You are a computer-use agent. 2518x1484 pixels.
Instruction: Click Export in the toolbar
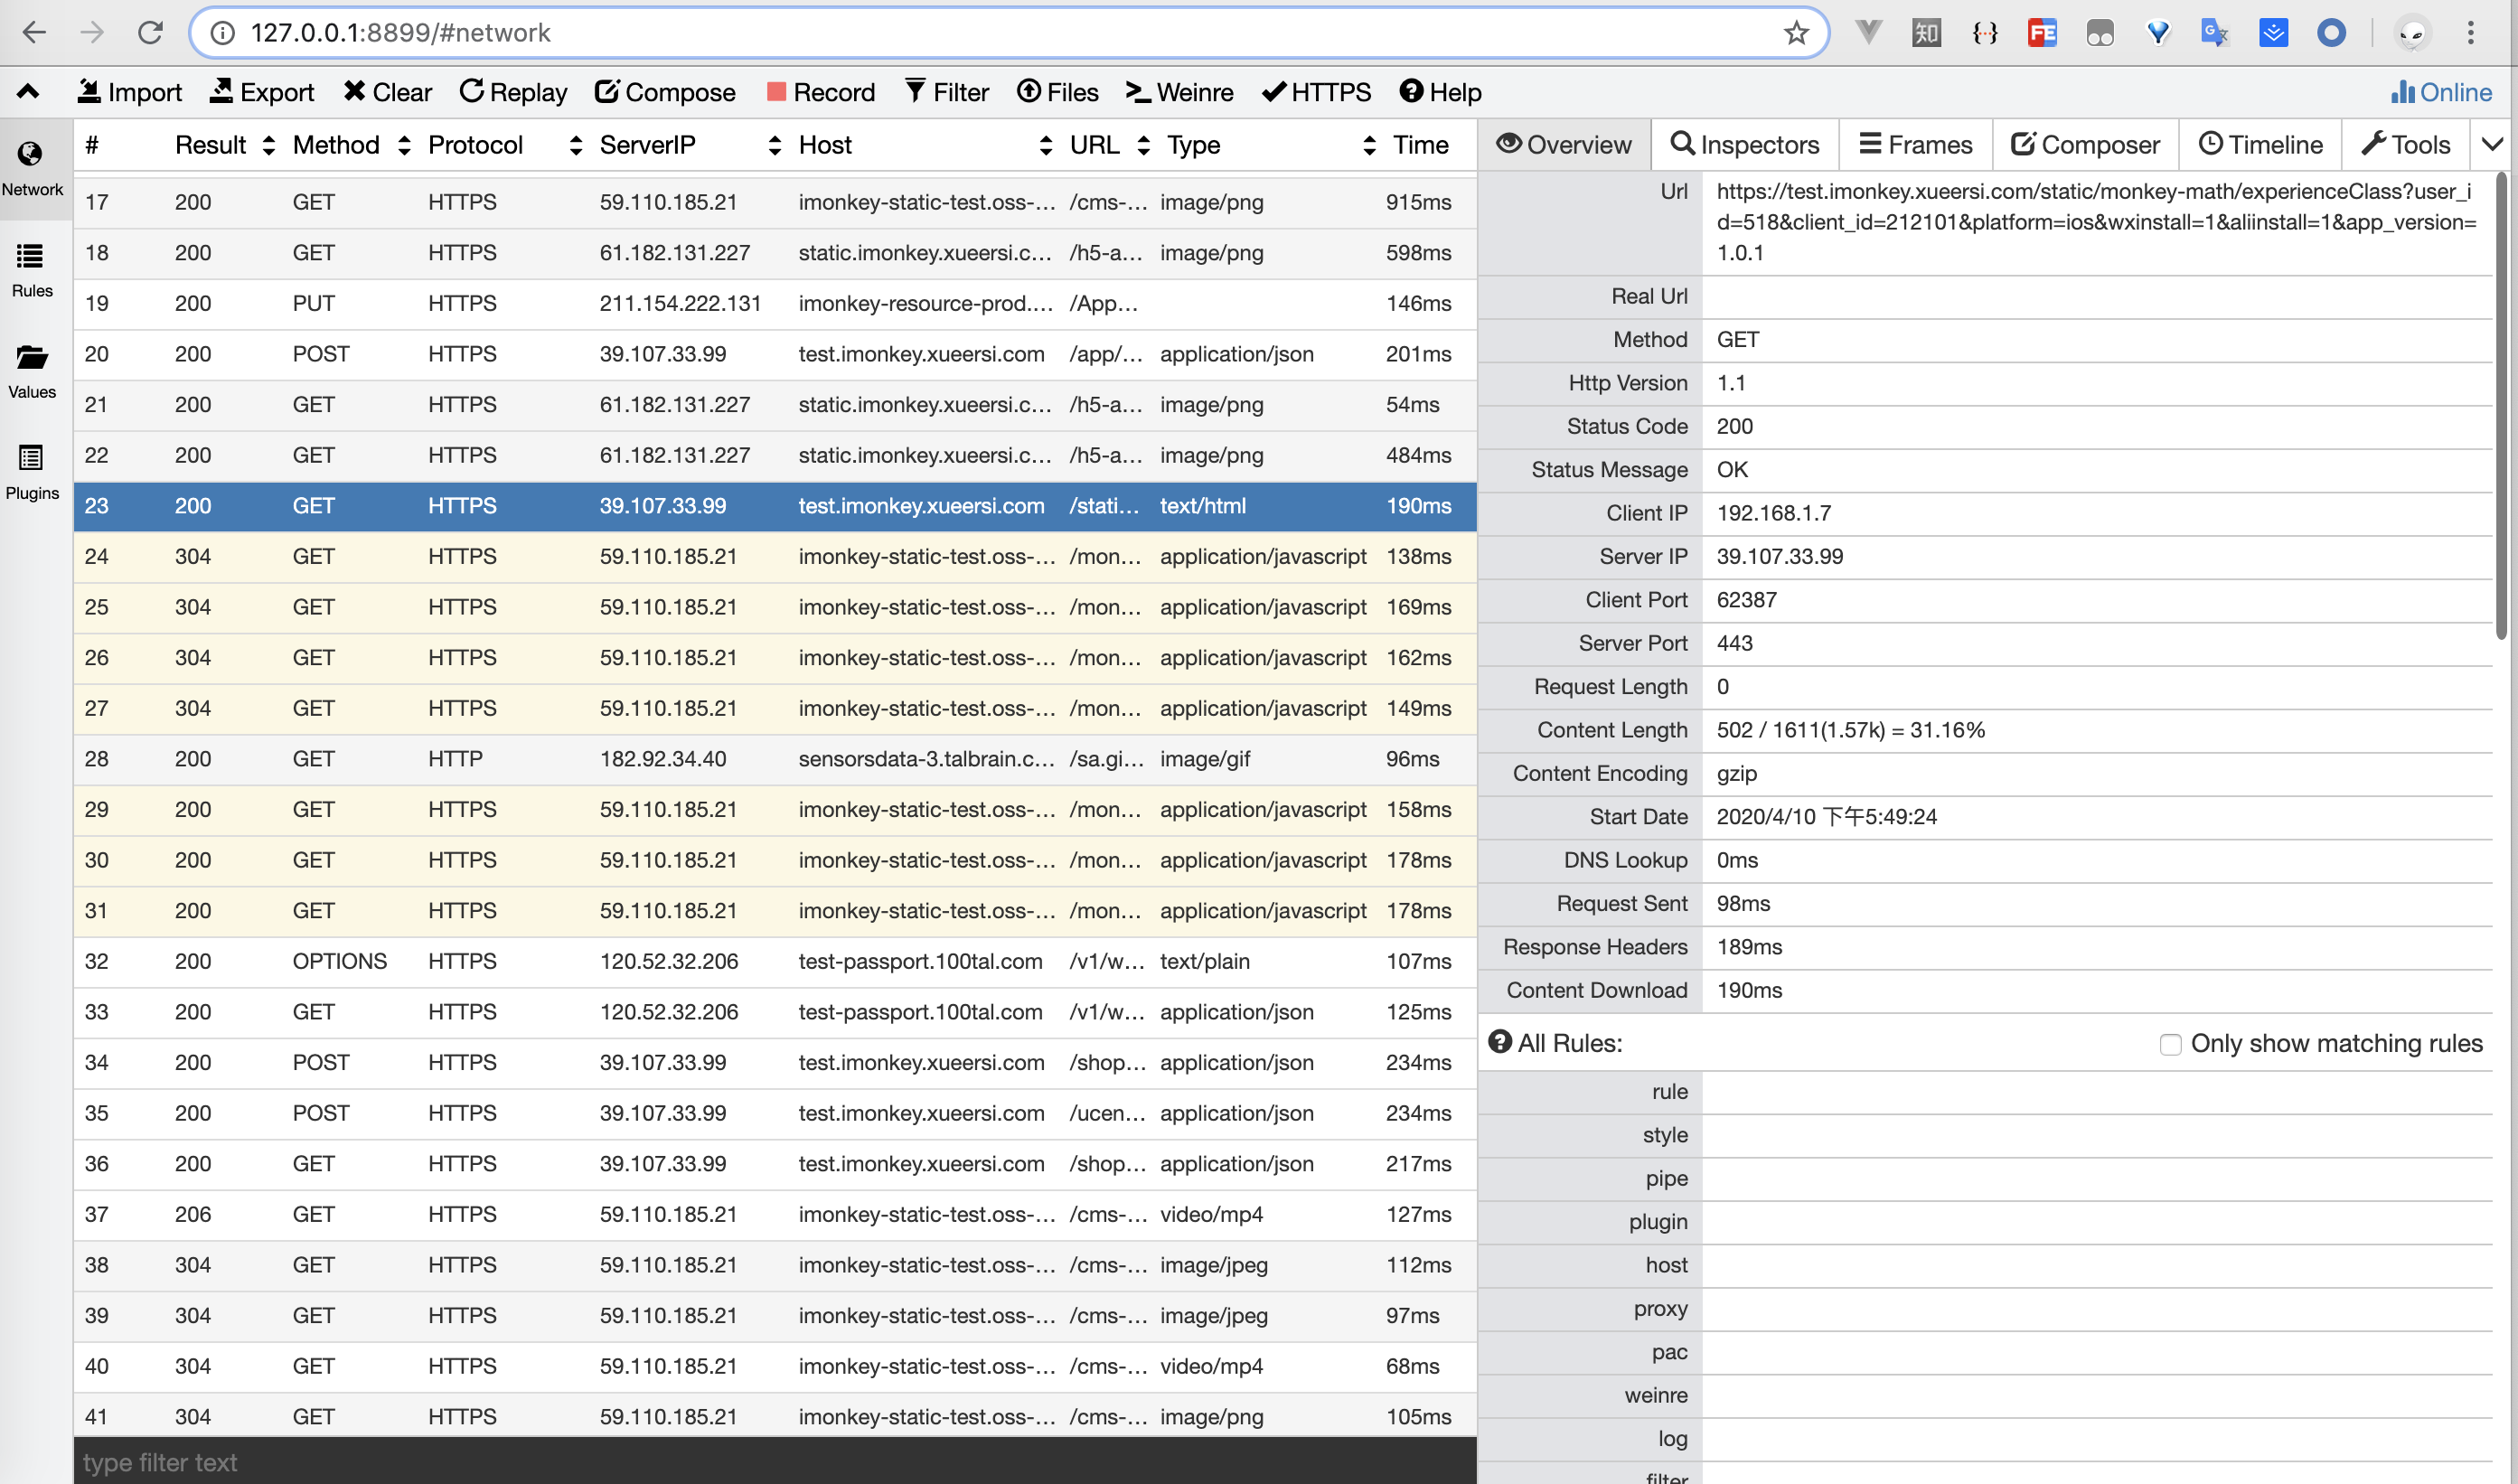262,92
